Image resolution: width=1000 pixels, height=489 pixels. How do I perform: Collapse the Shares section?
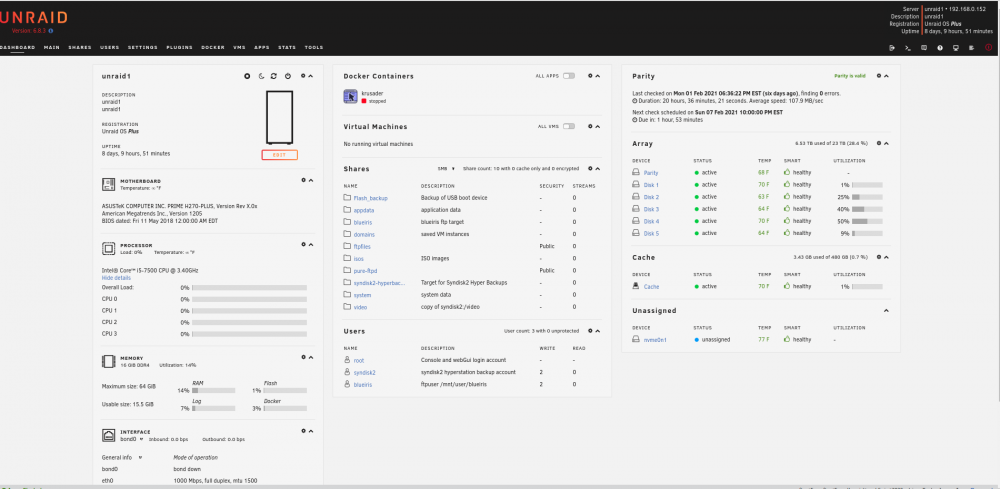point(598,168)
